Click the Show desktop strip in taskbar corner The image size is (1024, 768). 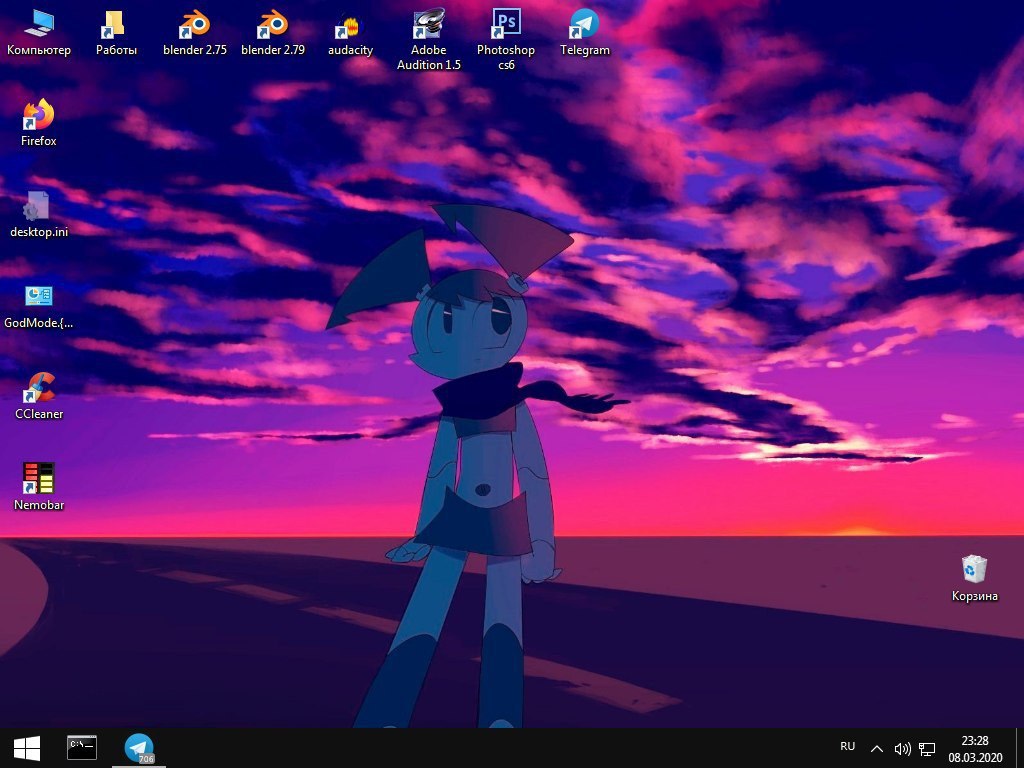click(1020, 748)
